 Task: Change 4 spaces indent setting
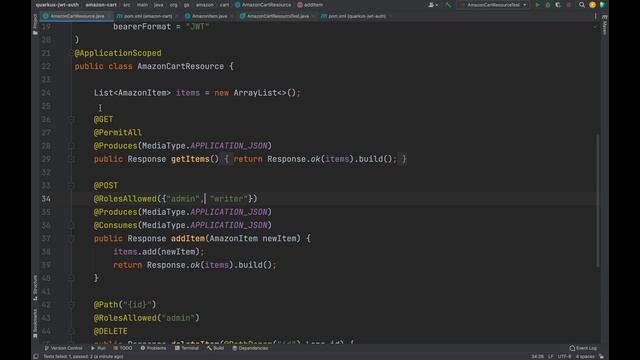click(585, 356)
